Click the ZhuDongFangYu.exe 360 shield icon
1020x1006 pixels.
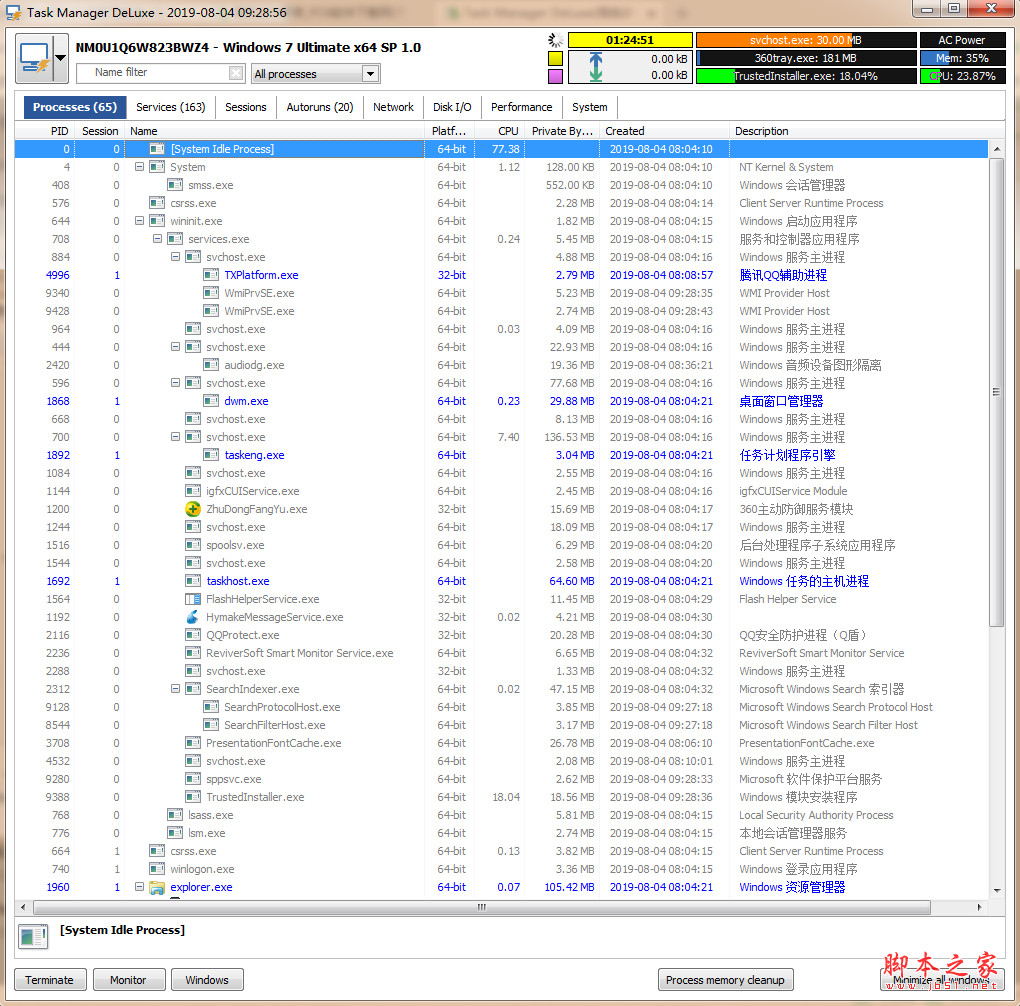coord(193,509)
